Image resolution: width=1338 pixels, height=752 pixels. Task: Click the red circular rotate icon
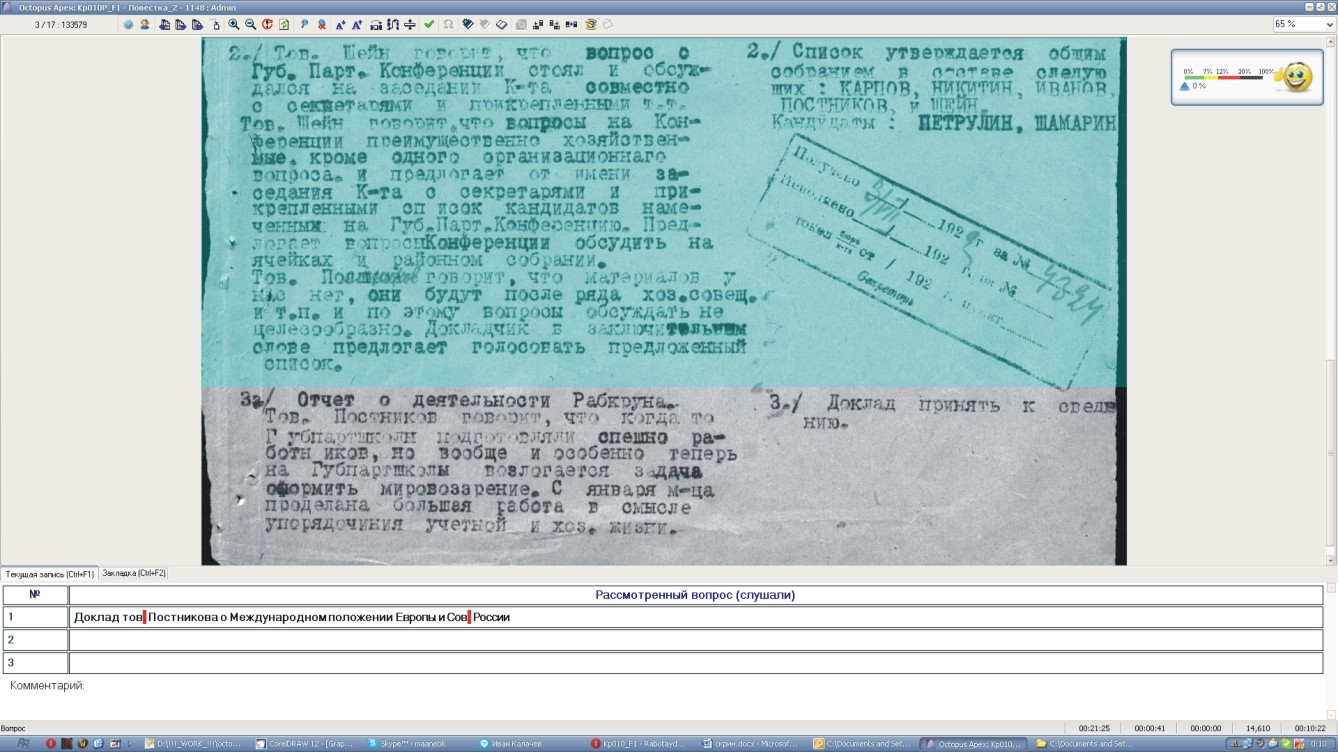coord(267,24)
